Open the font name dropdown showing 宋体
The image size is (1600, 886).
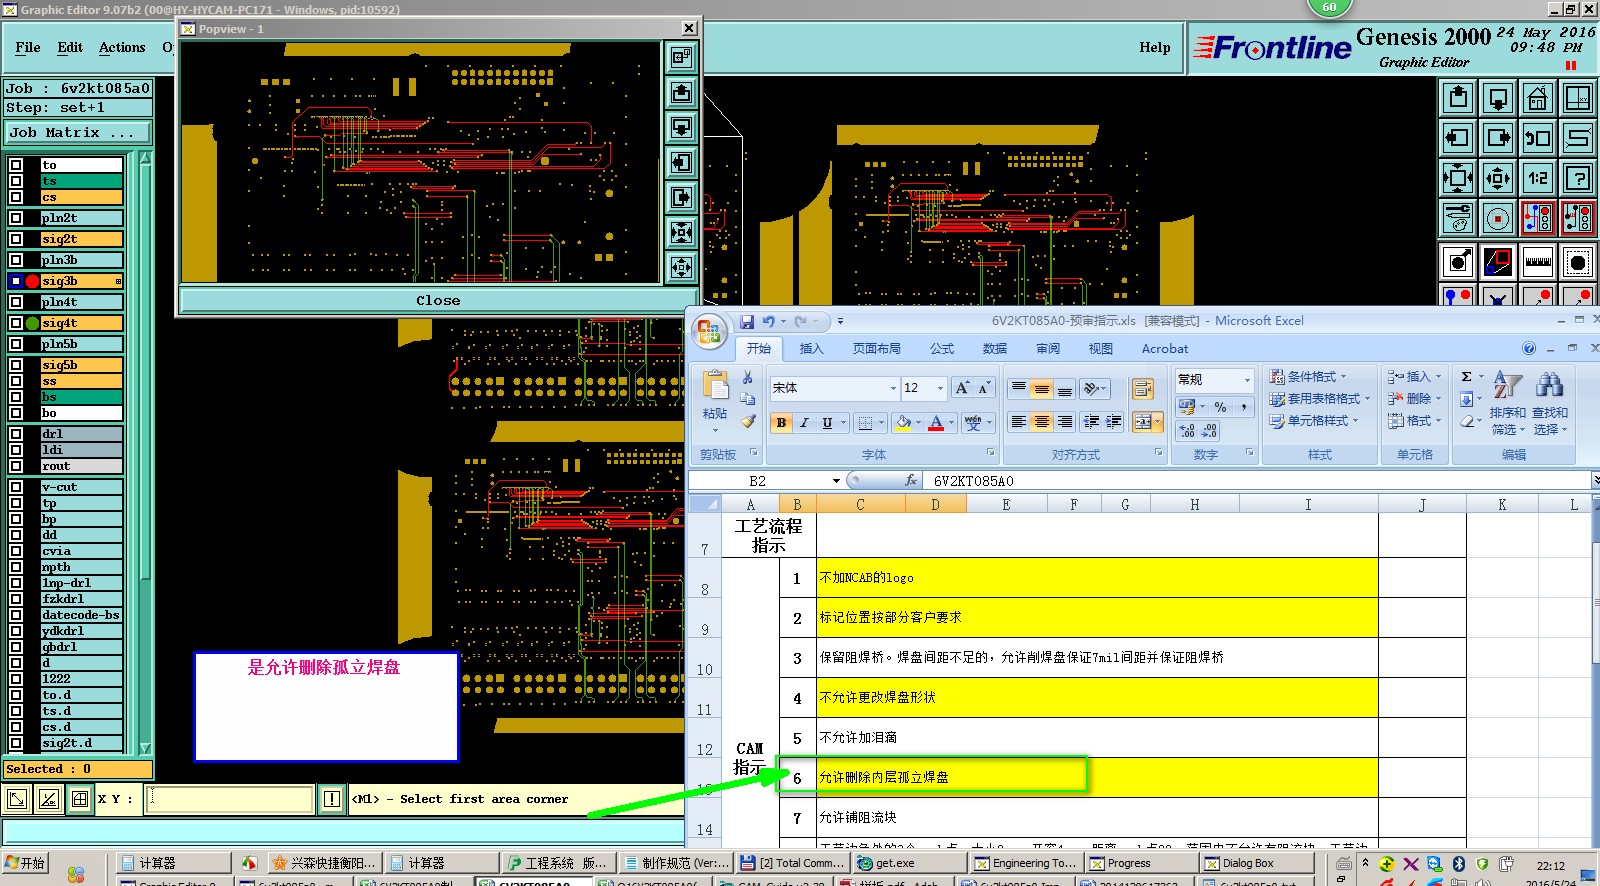coord(893,388)
